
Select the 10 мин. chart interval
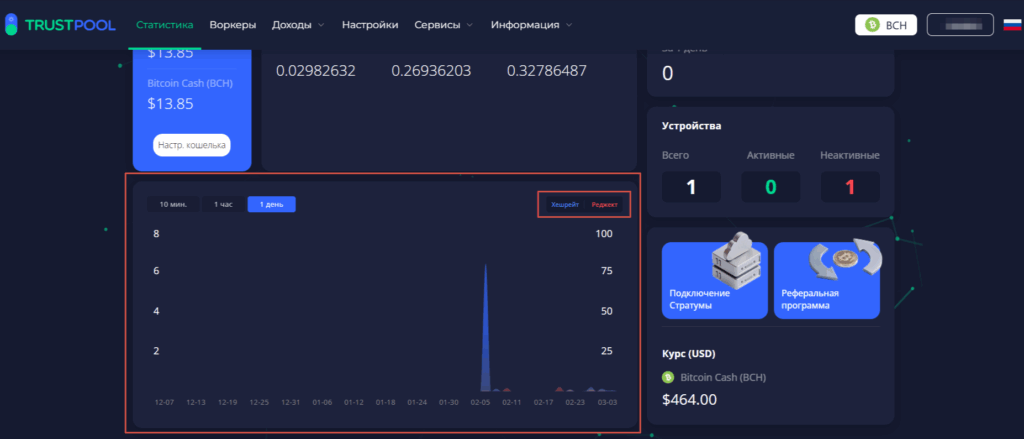coord(173,204)
